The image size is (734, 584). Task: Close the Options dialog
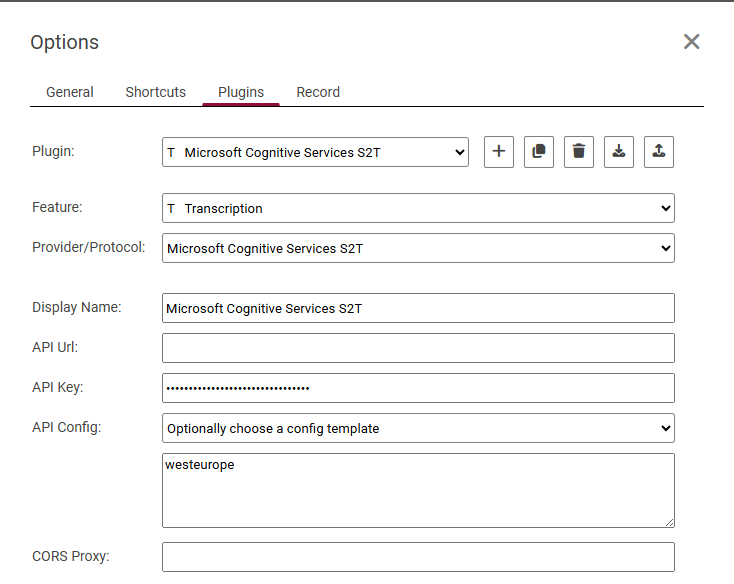(691, 42)
